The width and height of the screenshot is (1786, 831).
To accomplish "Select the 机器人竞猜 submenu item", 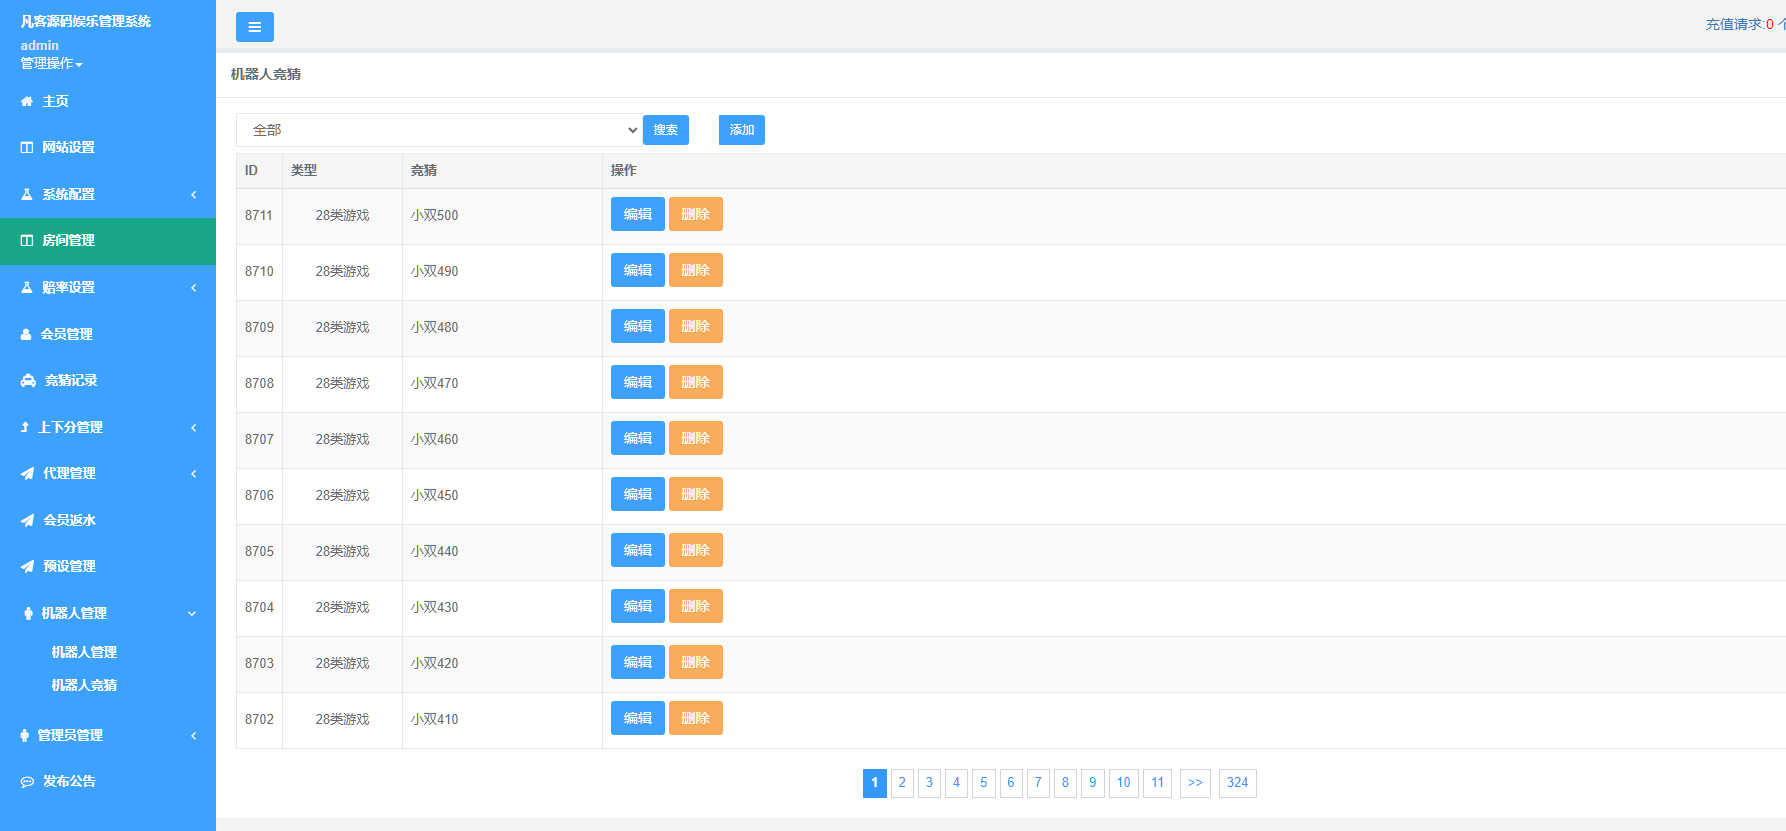I will pos(84,686).
